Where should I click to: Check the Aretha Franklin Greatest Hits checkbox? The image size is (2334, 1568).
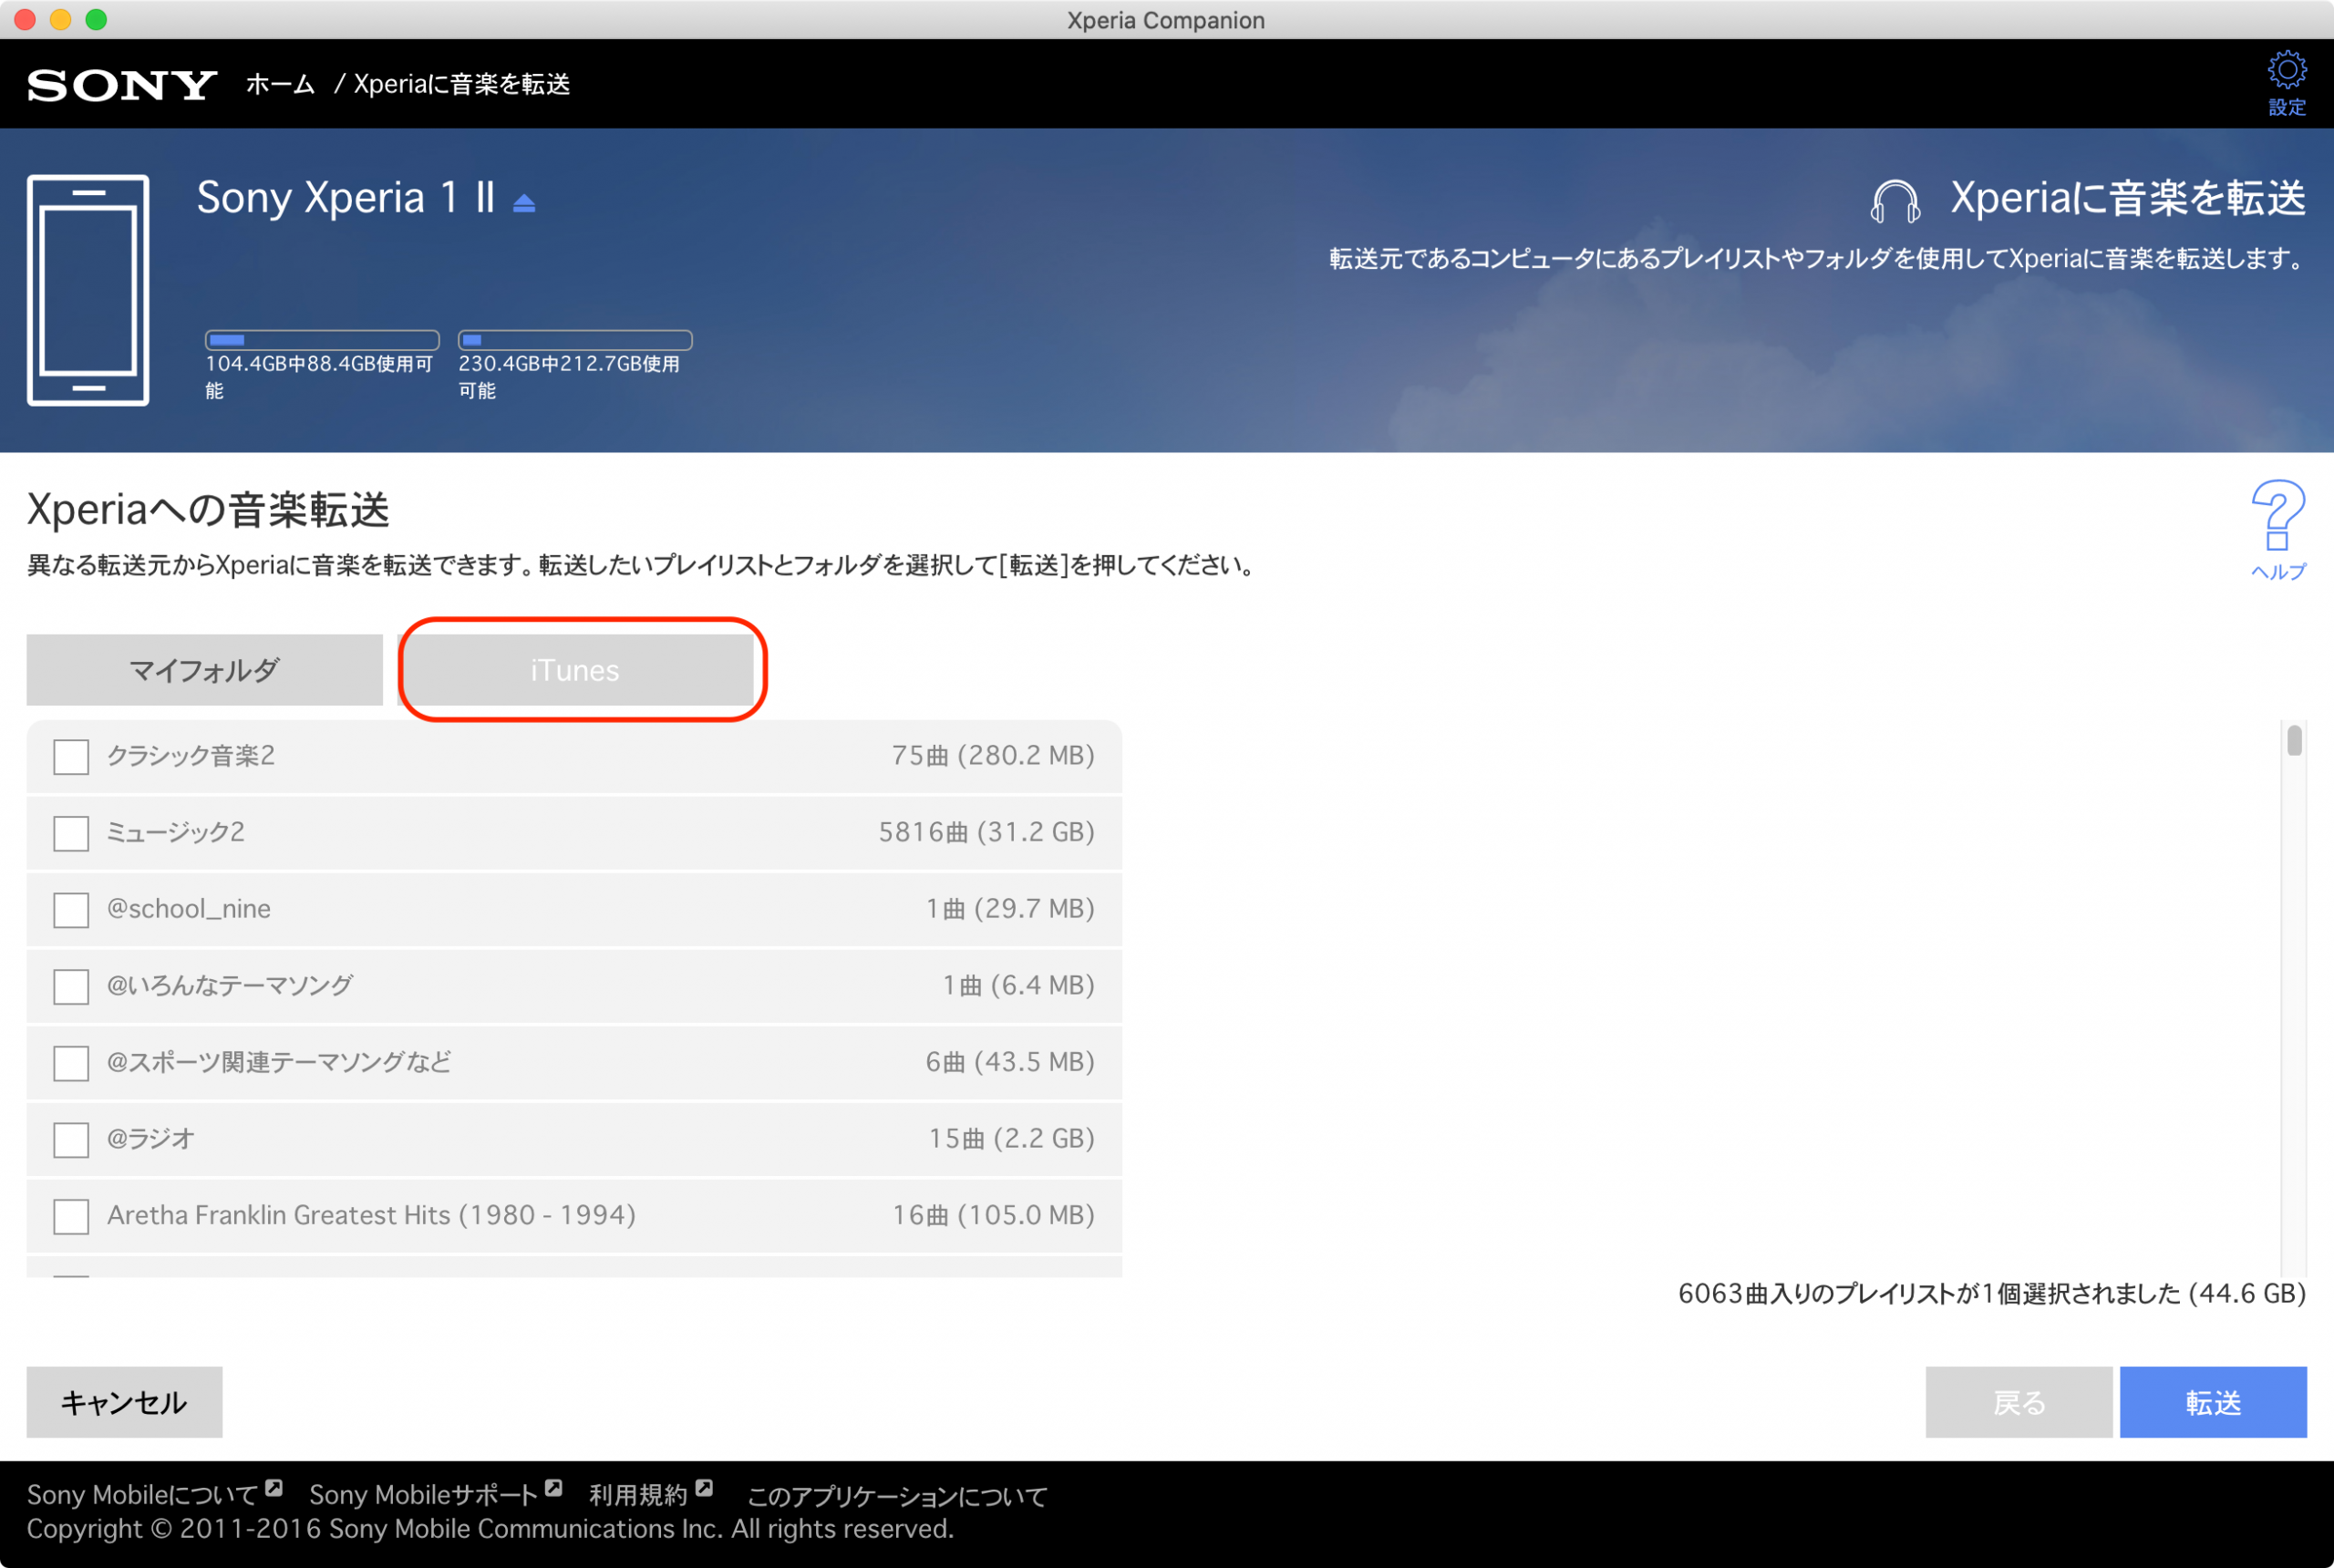(71, 1216)
